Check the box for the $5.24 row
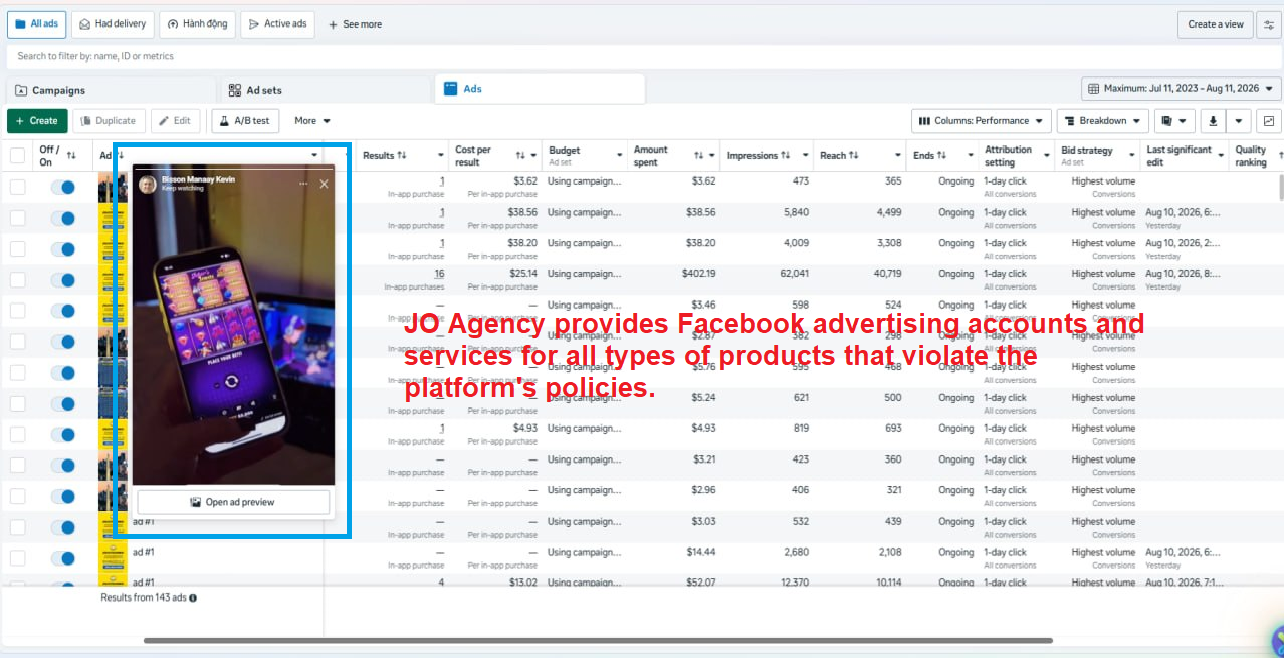The image size is (1284, 658). 17,404
